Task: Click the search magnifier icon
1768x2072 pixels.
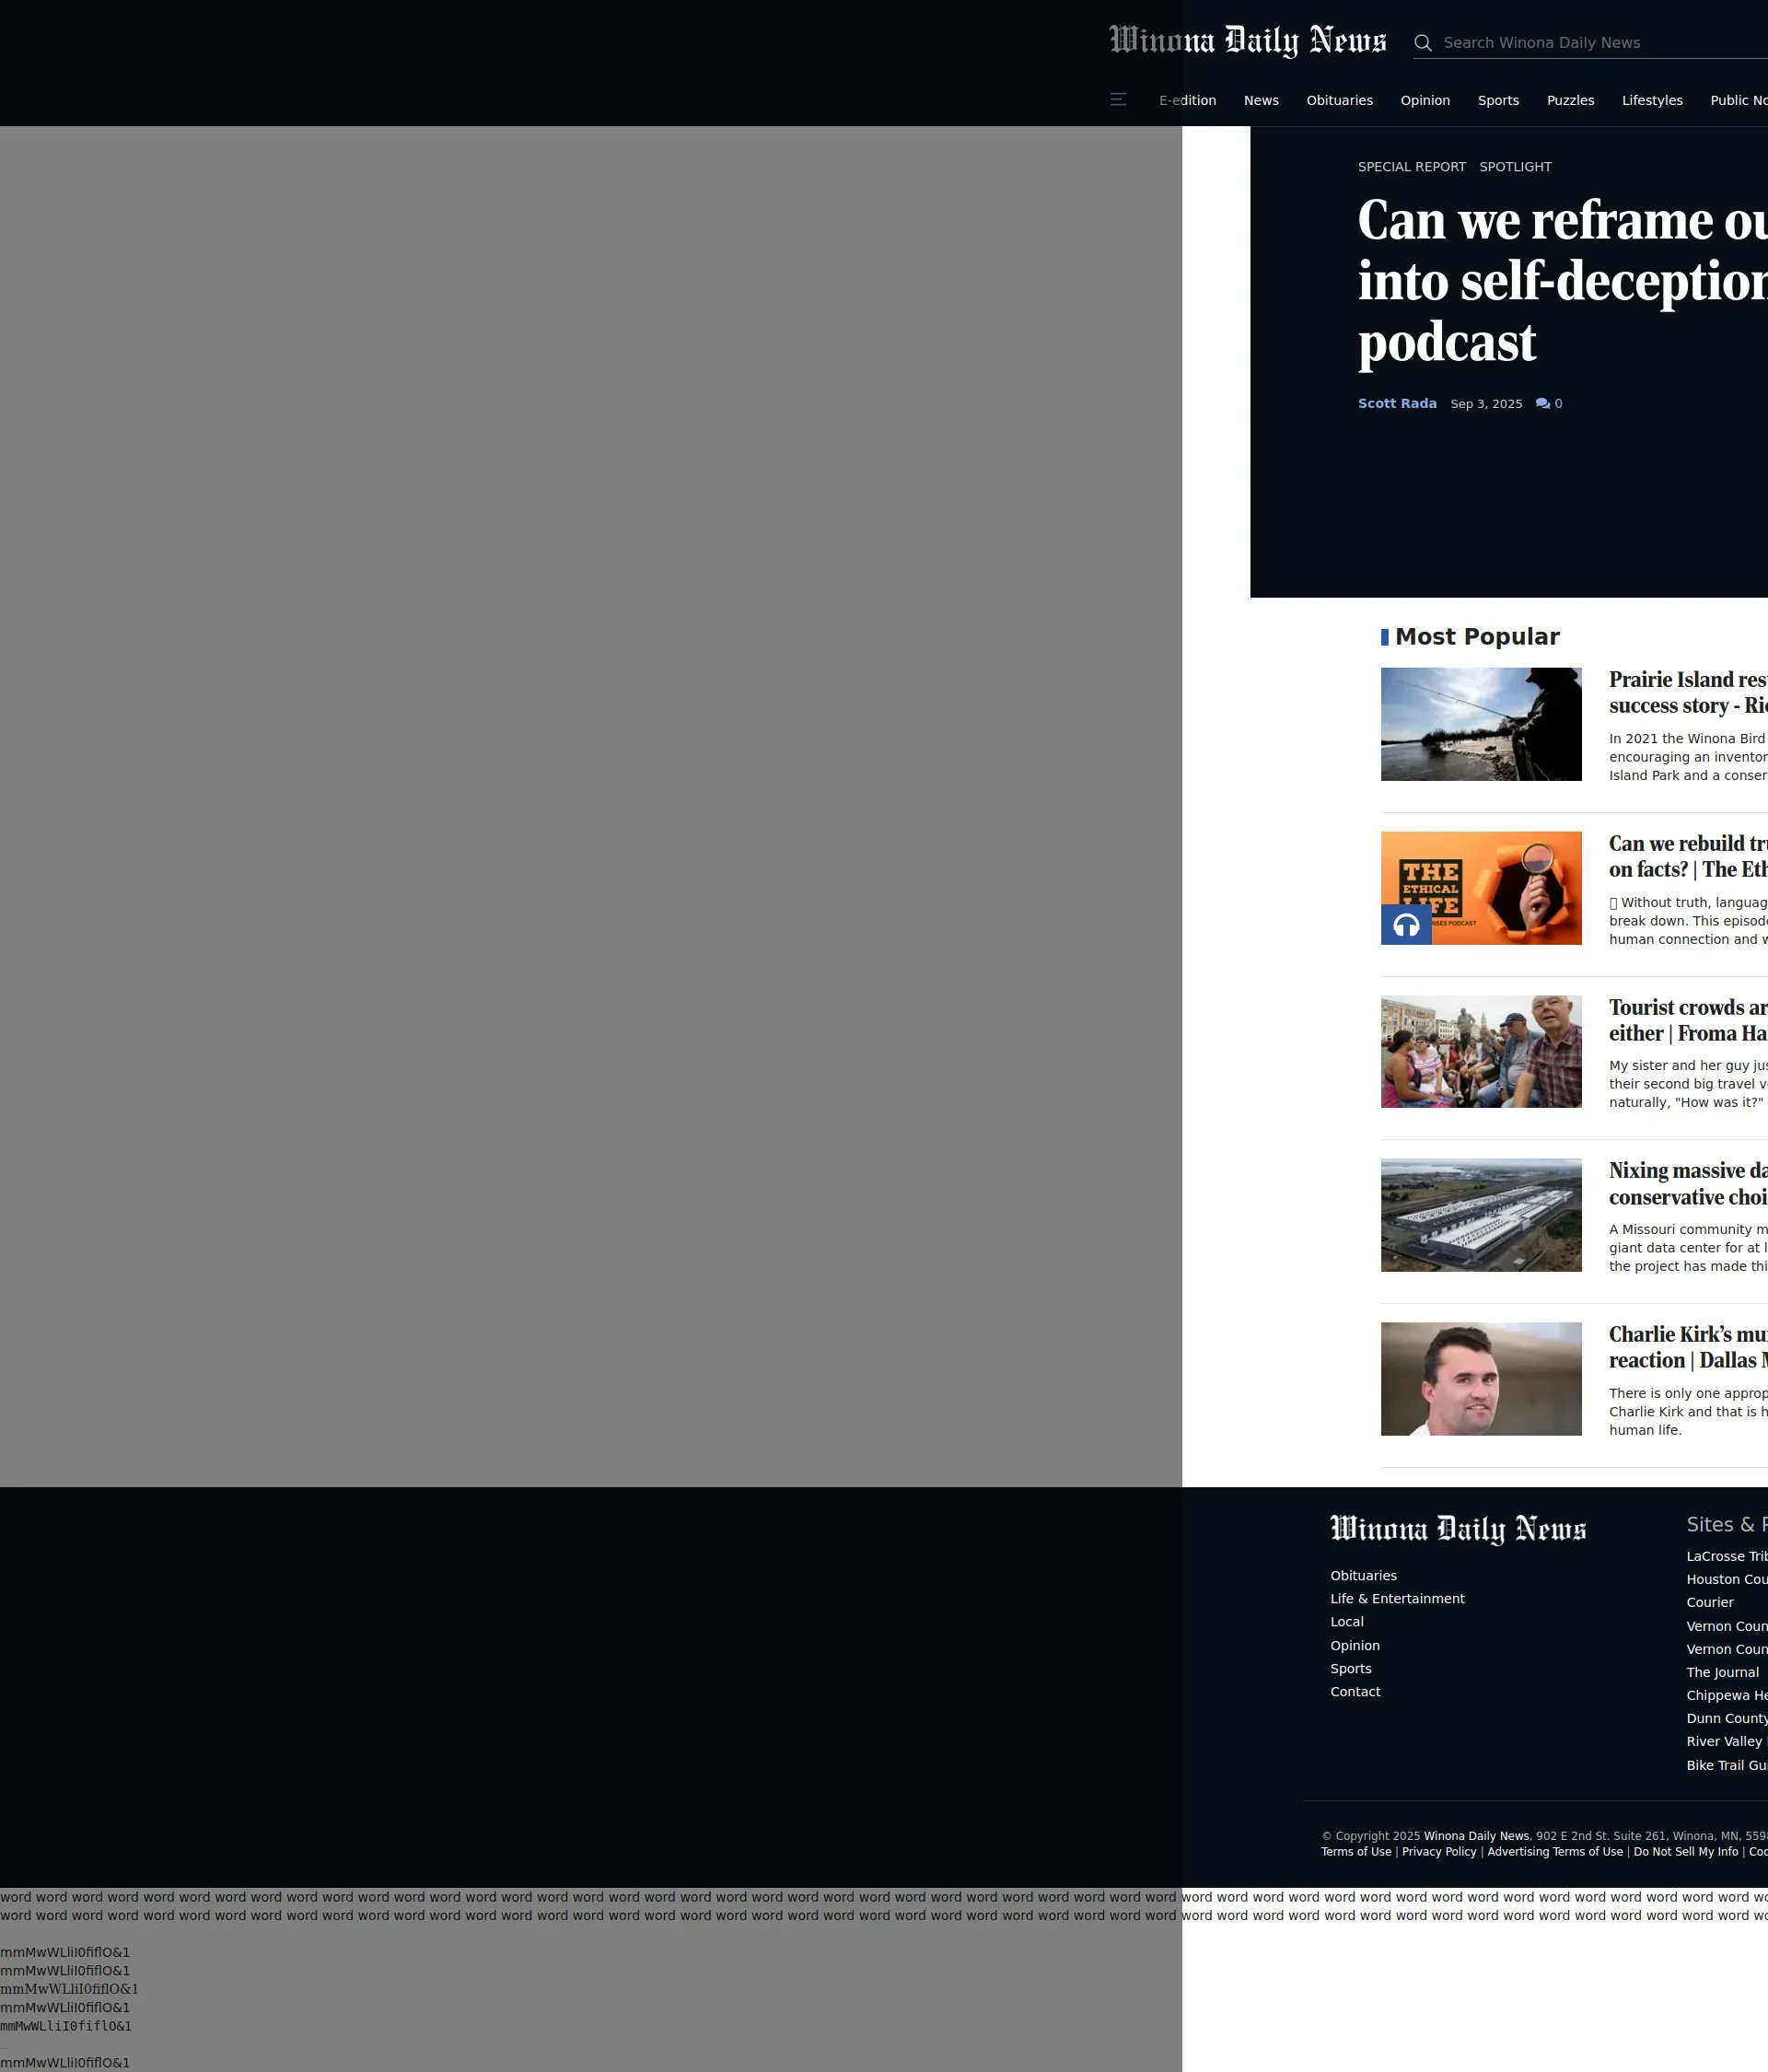Action: point(1422,43)
